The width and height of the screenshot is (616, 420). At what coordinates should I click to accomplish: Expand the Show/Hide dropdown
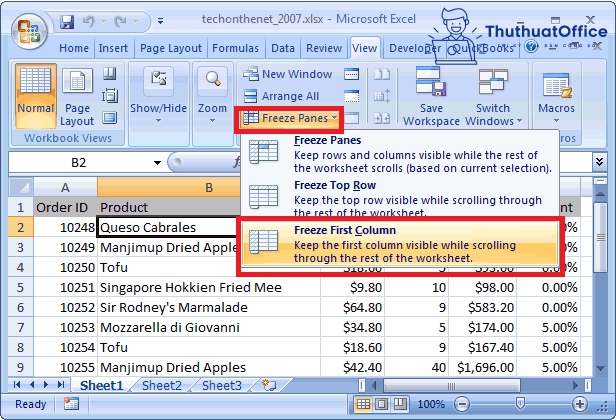click(158, 95)
